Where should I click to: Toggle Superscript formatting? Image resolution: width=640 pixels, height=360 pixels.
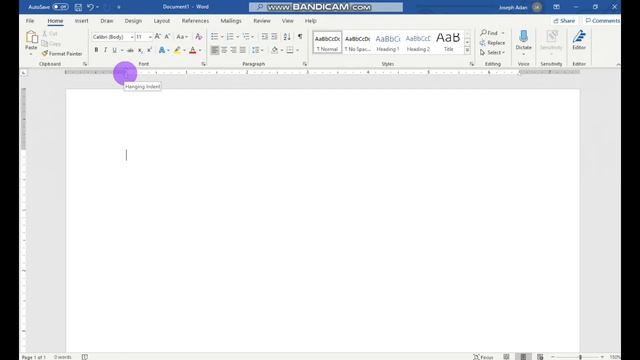pos(149,50)
